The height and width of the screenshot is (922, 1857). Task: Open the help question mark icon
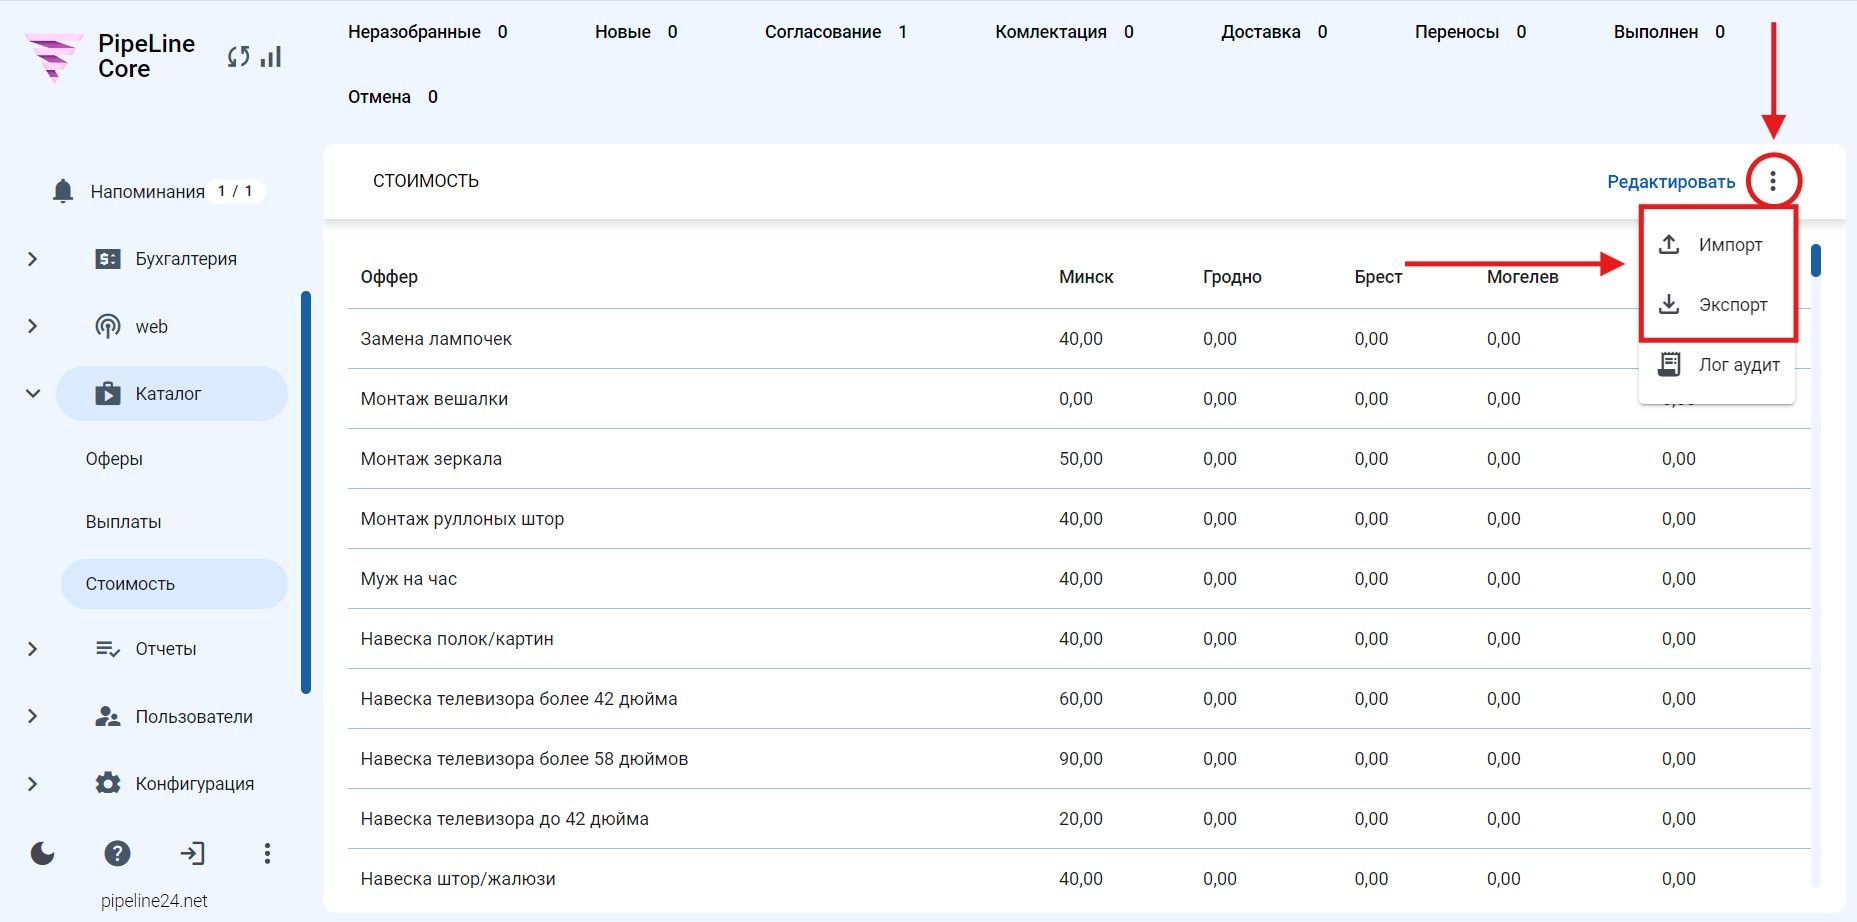[117, 853]
